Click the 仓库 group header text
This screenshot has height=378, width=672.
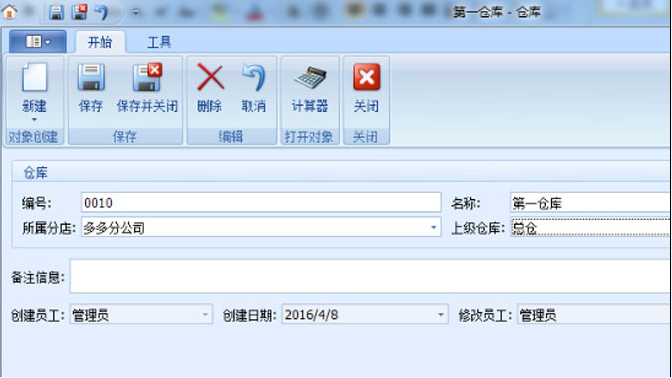coord(35,173)
